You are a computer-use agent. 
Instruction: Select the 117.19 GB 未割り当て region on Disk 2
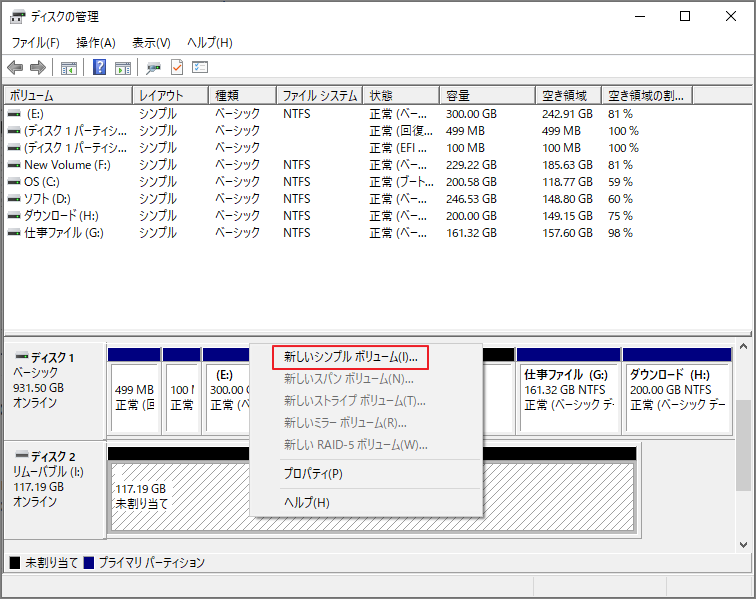click(x=372, y=490)
